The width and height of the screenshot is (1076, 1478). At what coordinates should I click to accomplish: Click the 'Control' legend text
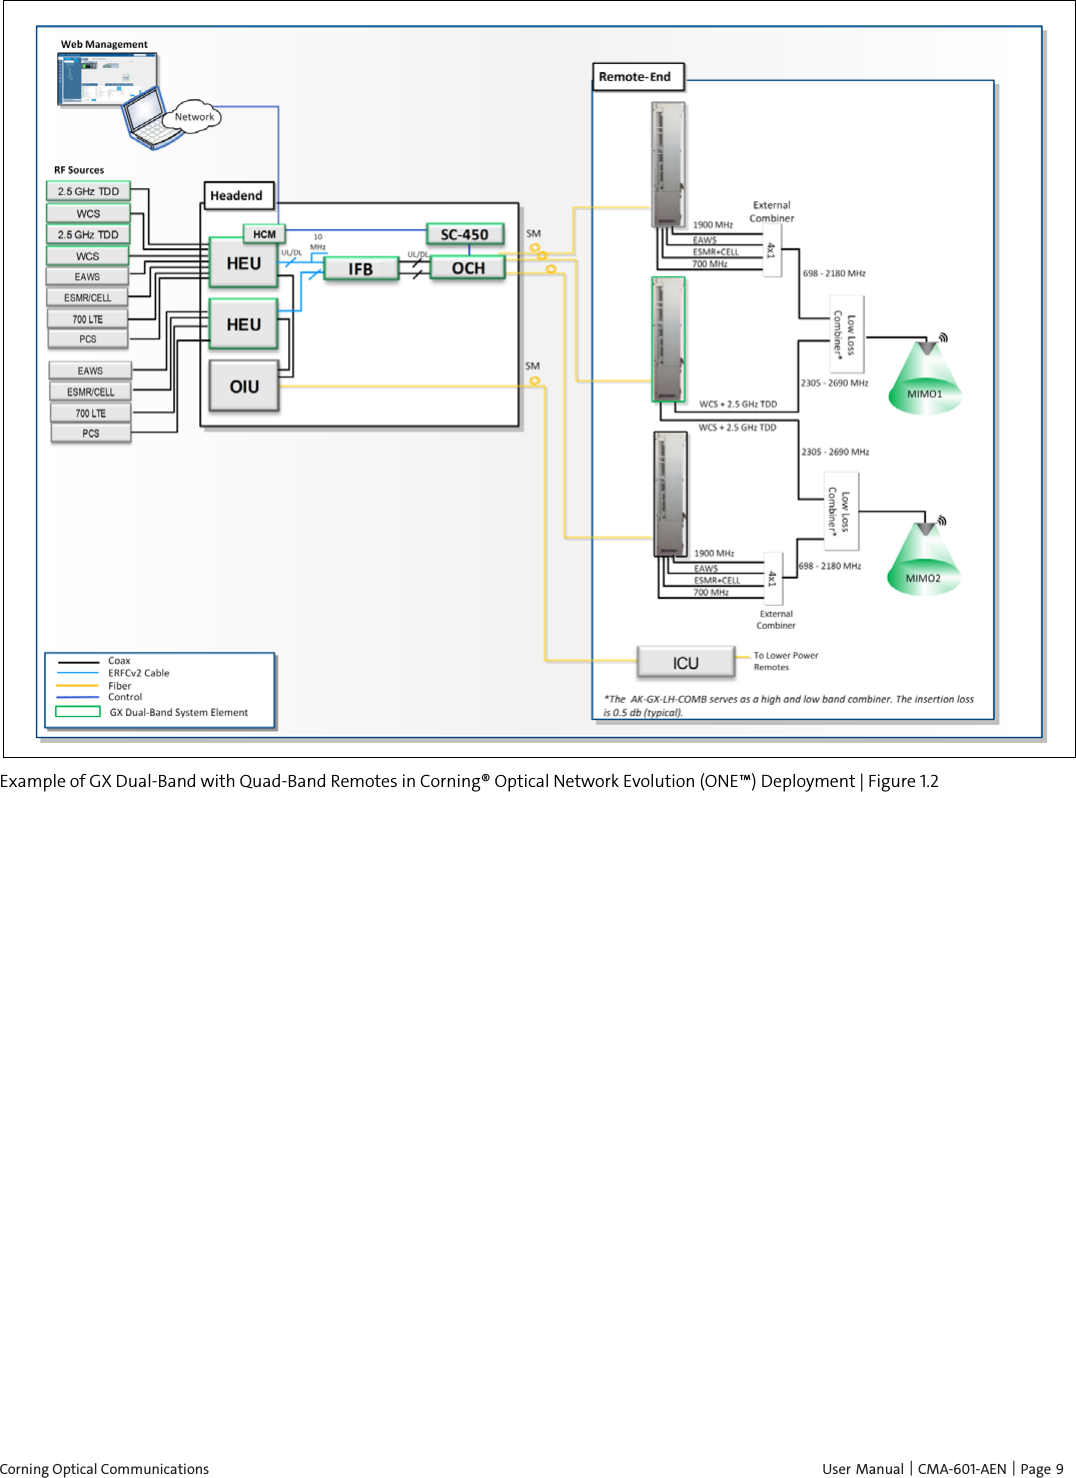coord(125,697)
